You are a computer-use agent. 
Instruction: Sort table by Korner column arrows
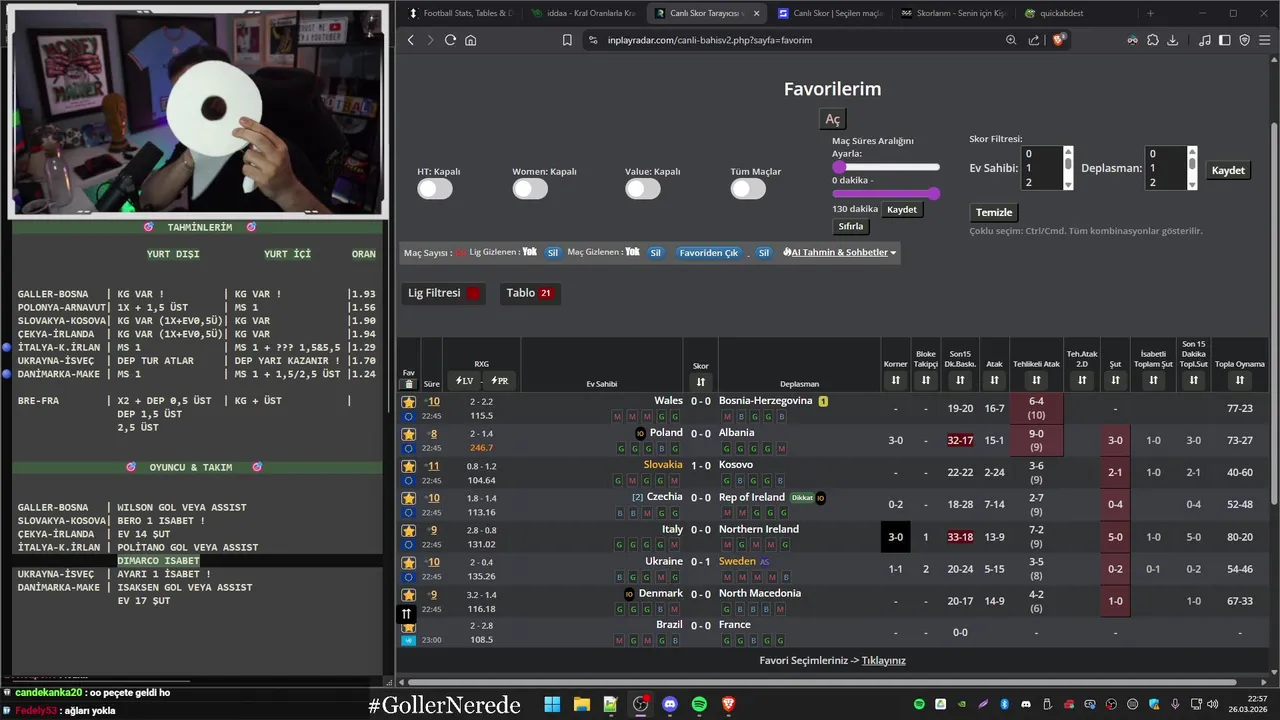tap(896, 381)
